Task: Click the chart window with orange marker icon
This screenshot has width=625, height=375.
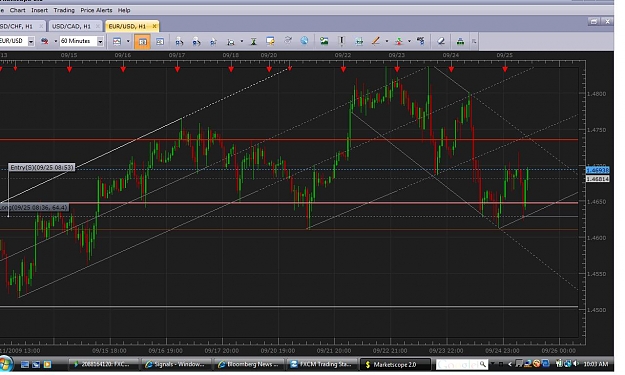Action: coord(270,41)
